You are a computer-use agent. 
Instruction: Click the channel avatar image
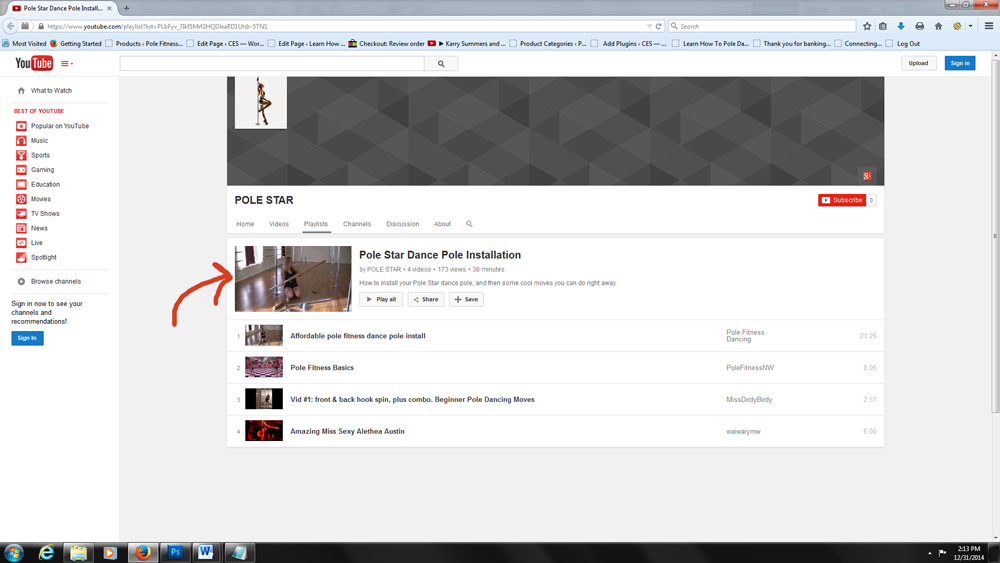[261, 103]
